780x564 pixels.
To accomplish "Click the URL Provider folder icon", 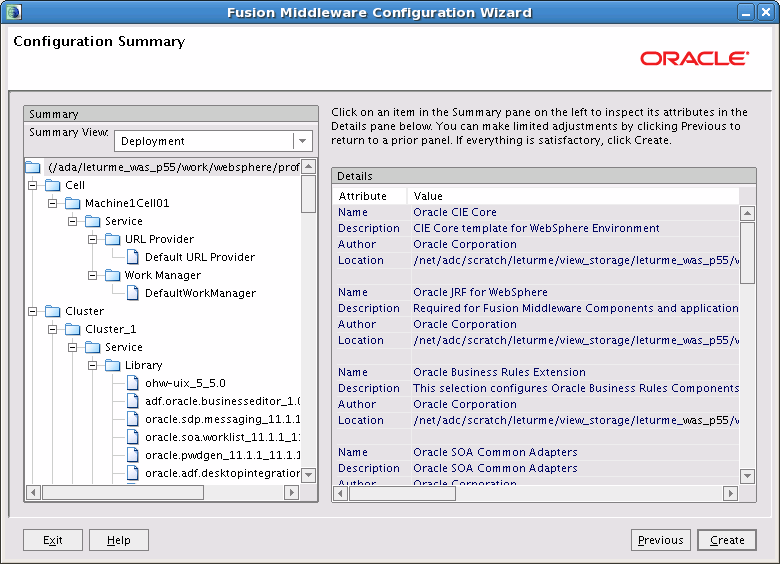I will [x=112, y=239].
